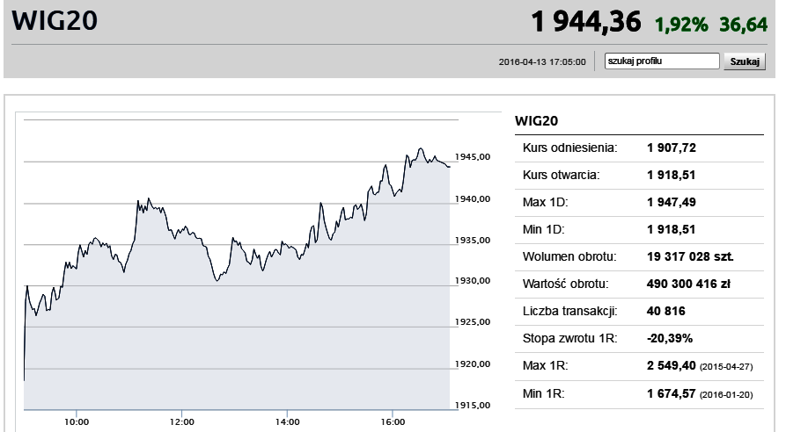Click the 'Wolumen obrotu:' label
This screenshot has width=786, height=432.
(x=569, y=257)
